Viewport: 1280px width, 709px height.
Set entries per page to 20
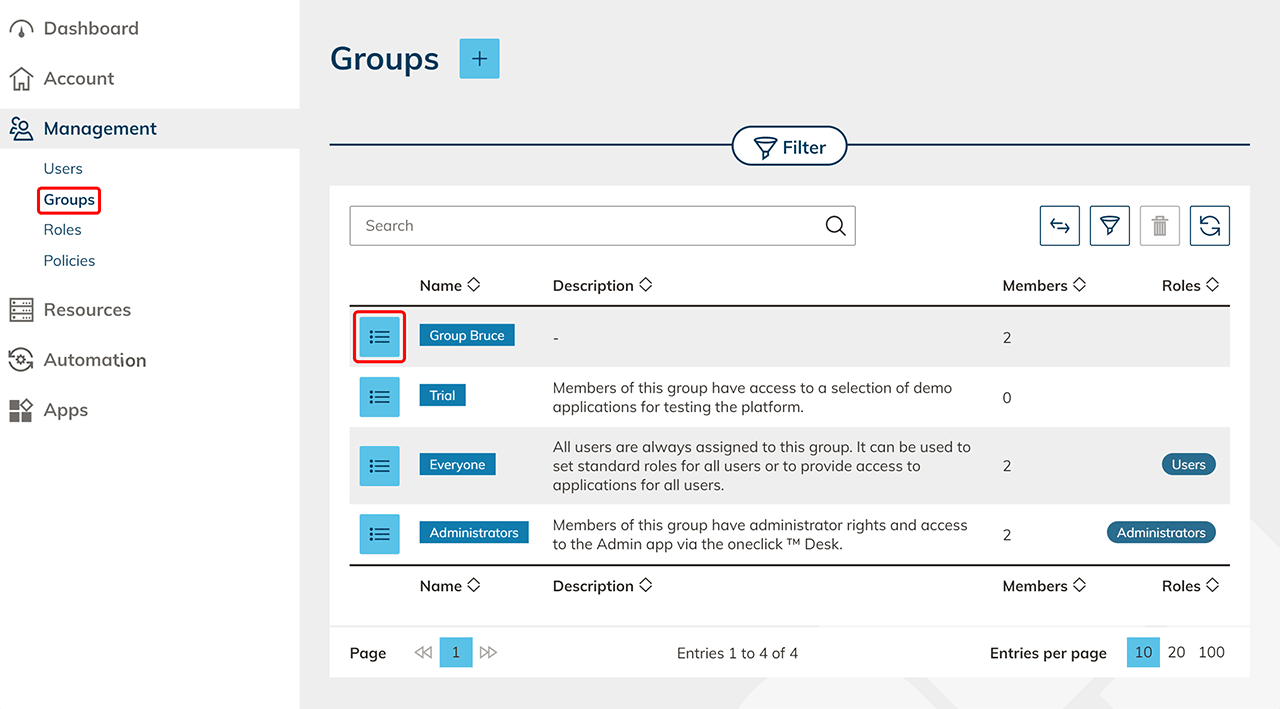pos(1176,652)
